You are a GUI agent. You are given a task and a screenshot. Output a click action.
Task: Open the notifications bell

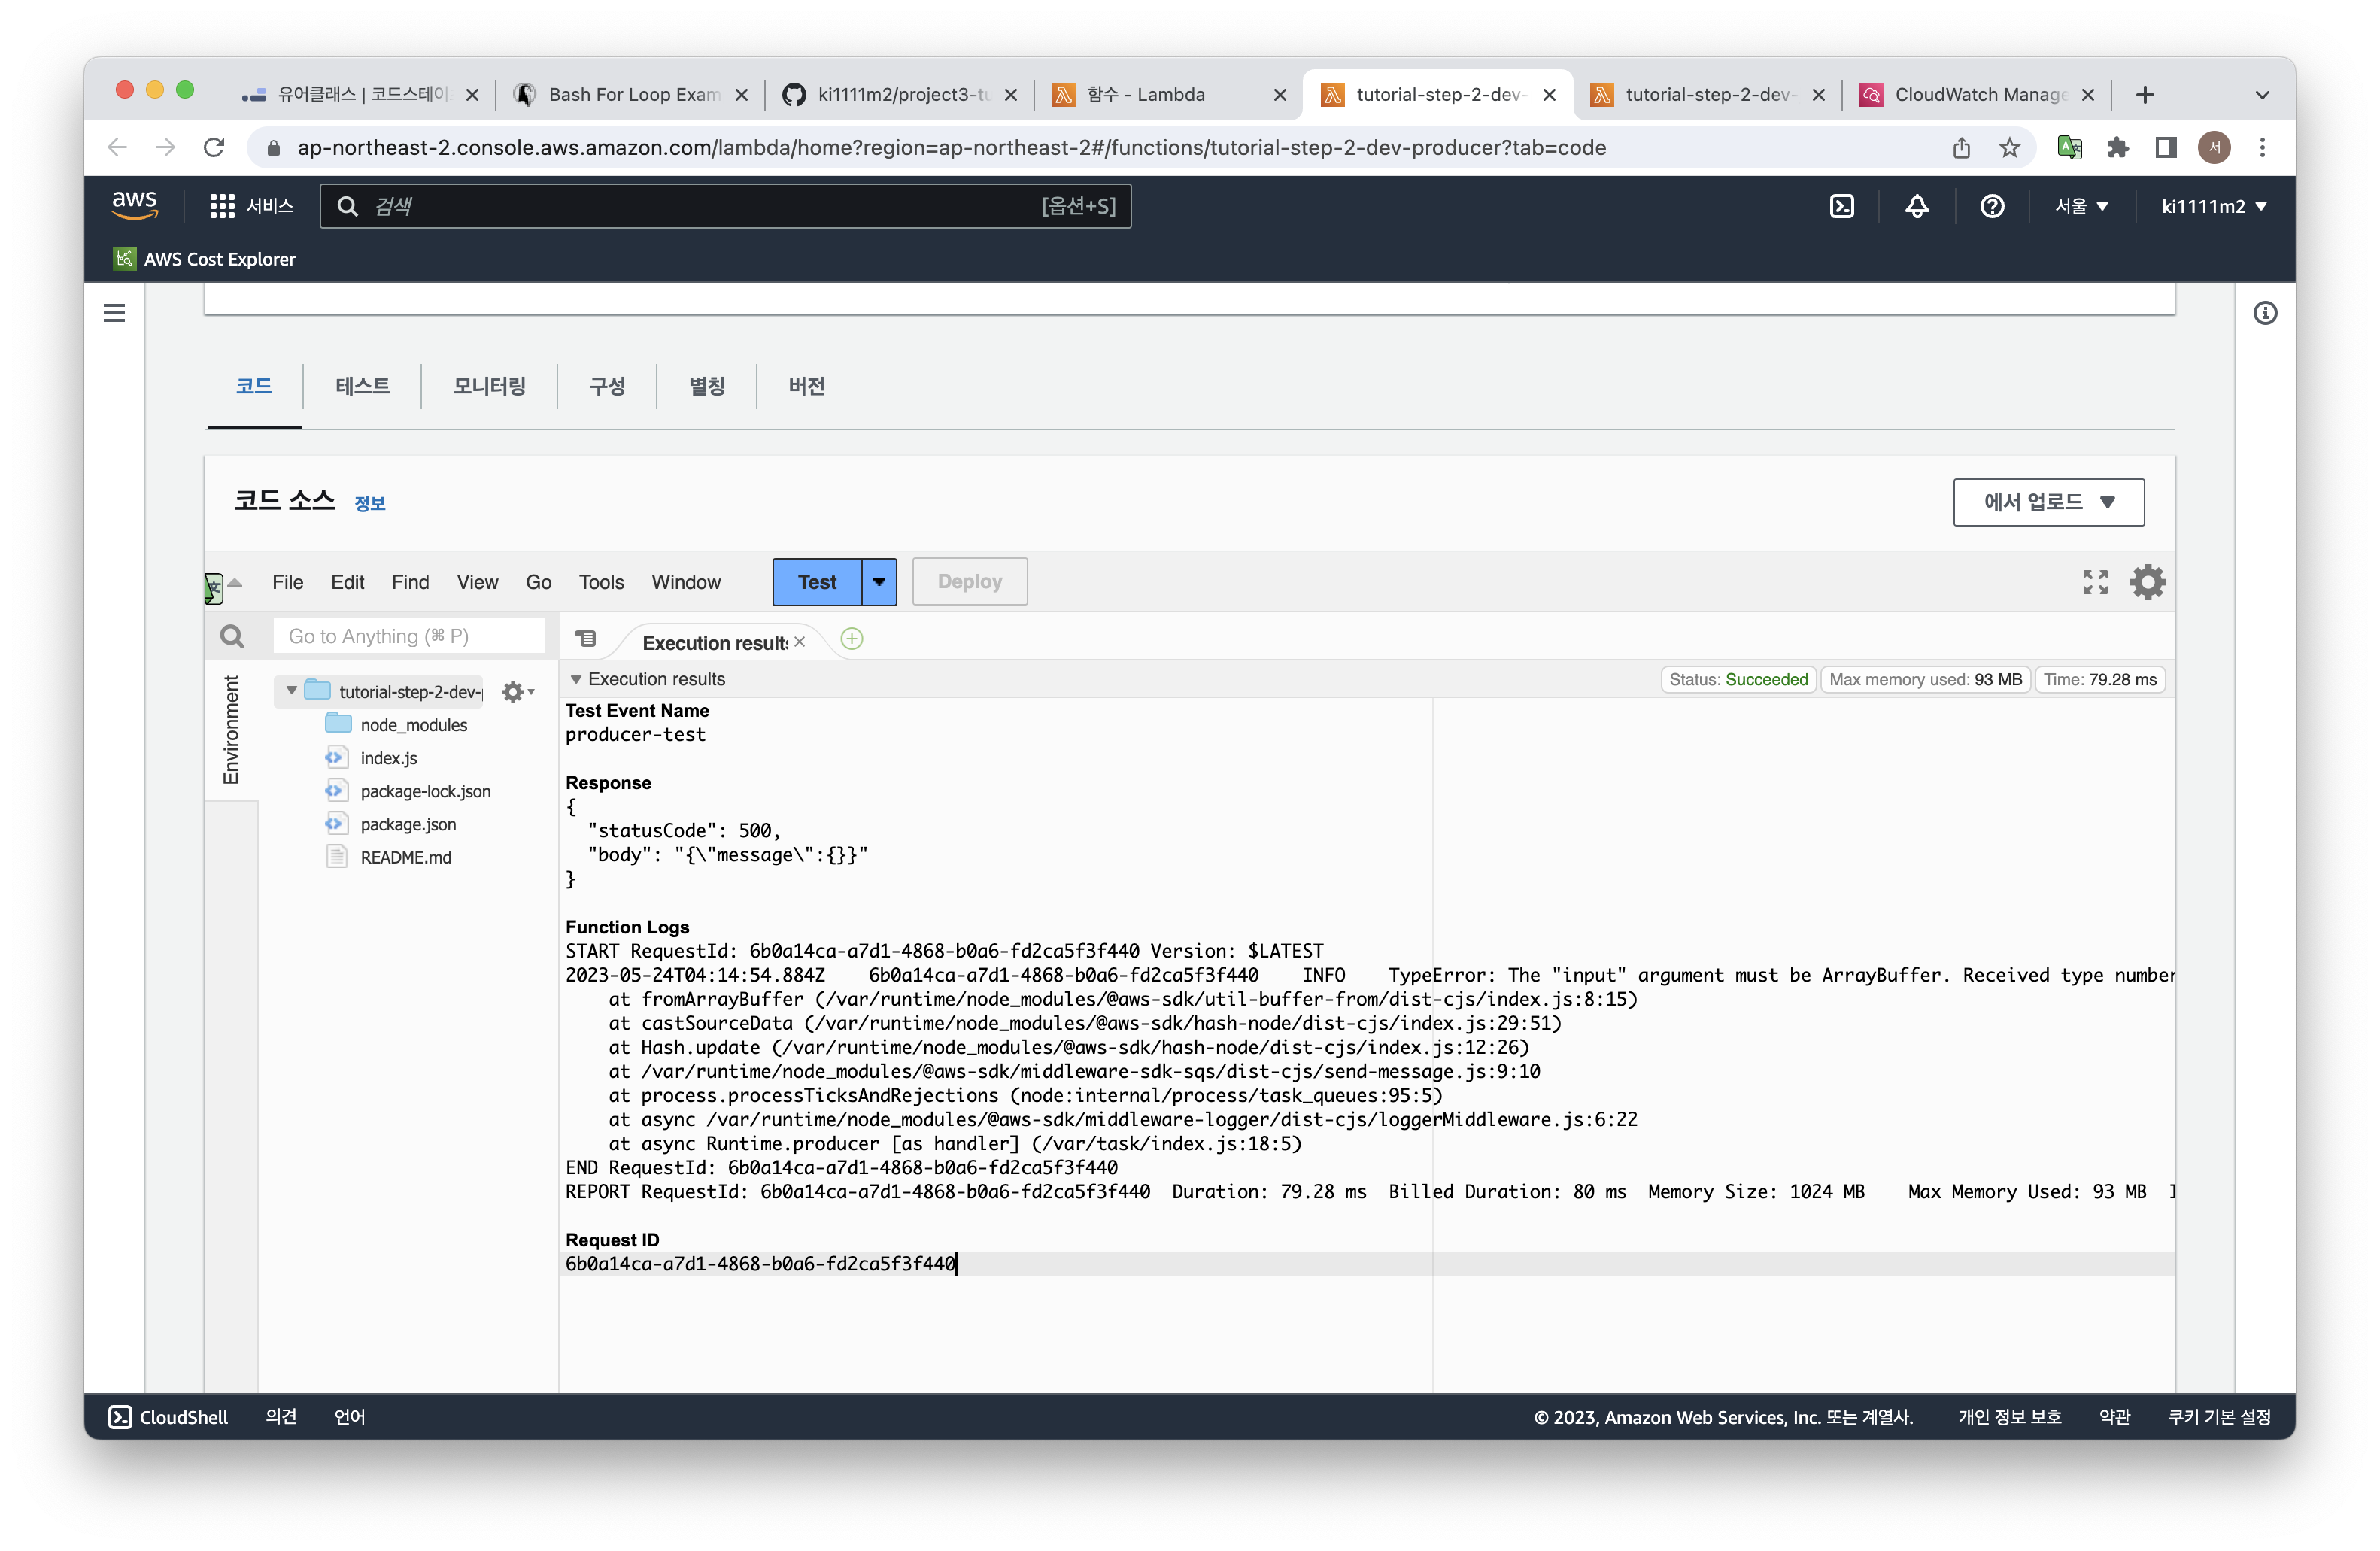pyautogui.click(x=1916, y=206)
